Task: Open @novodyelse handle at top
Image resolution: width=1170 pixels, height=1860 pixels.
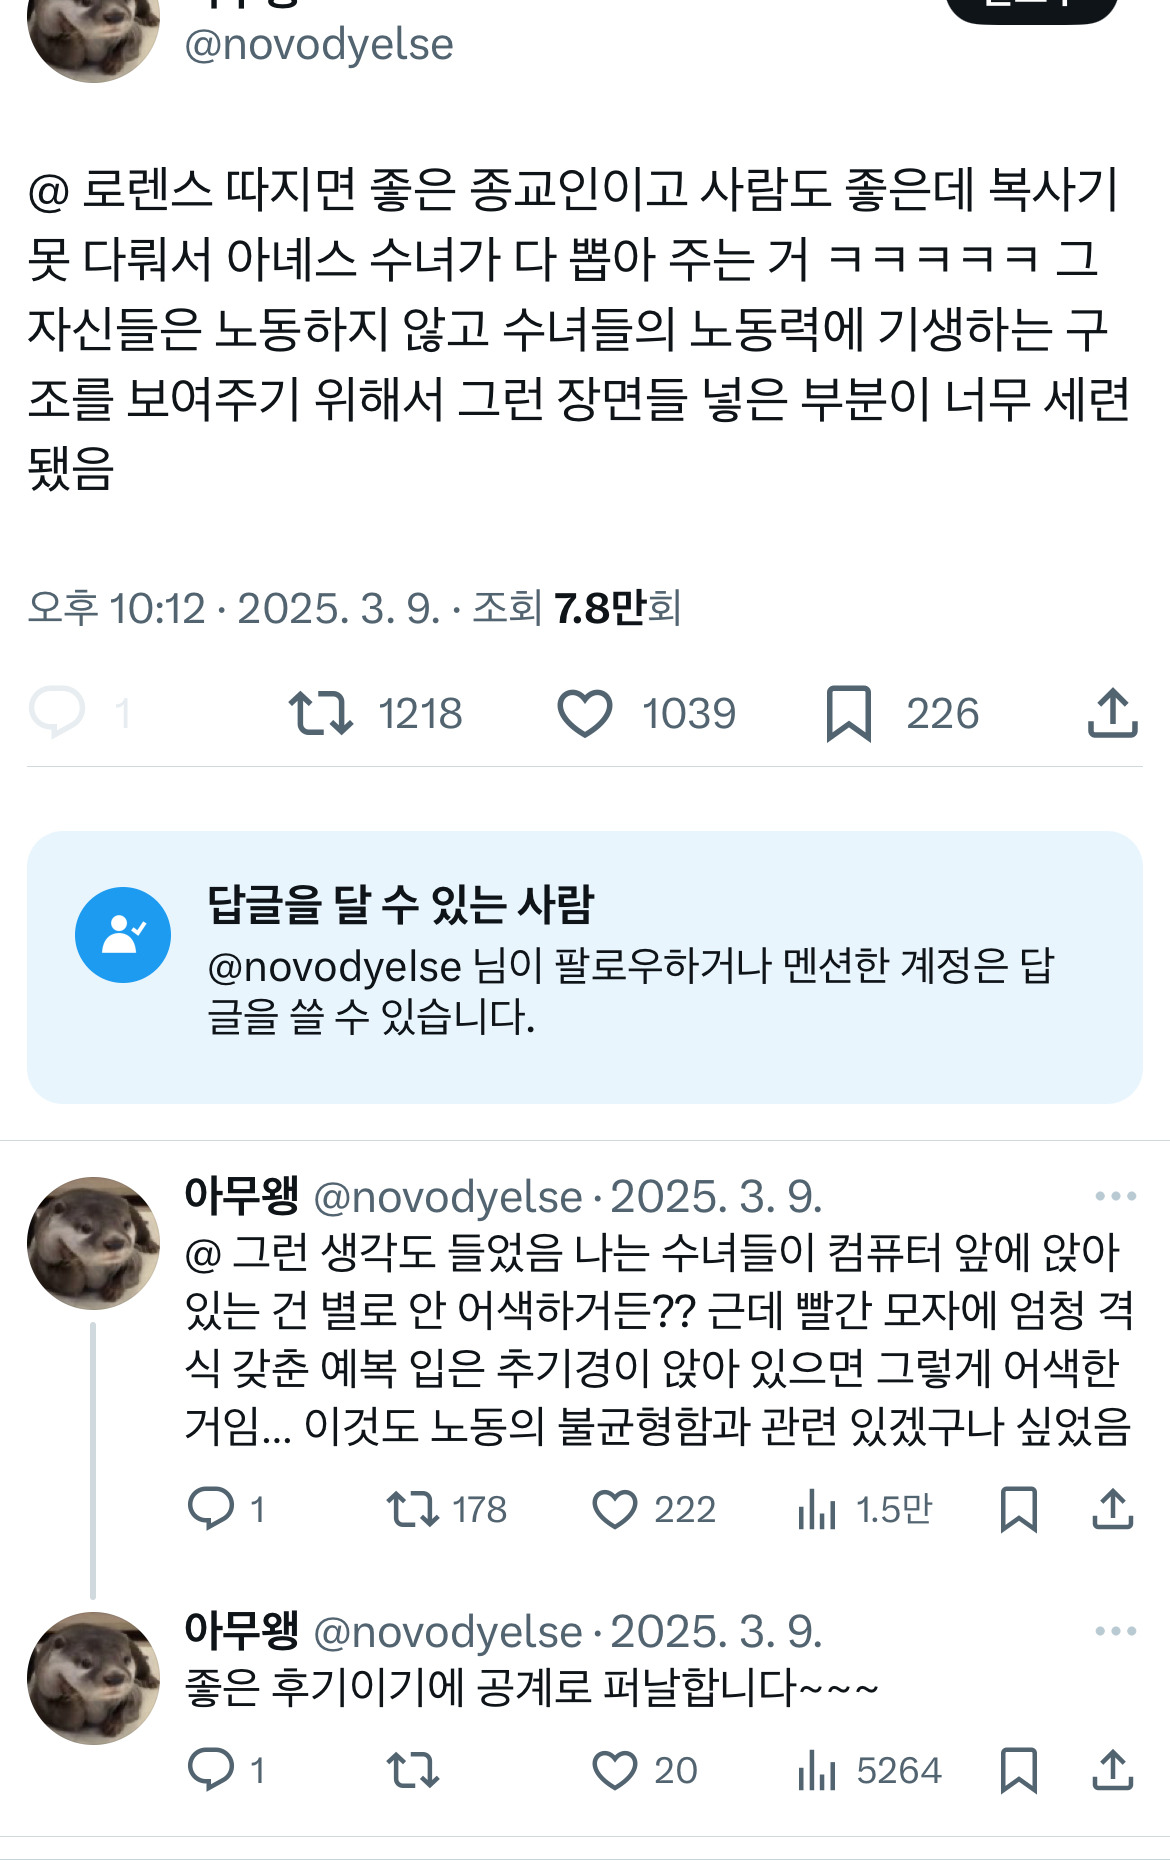Action: coord(319,45)
